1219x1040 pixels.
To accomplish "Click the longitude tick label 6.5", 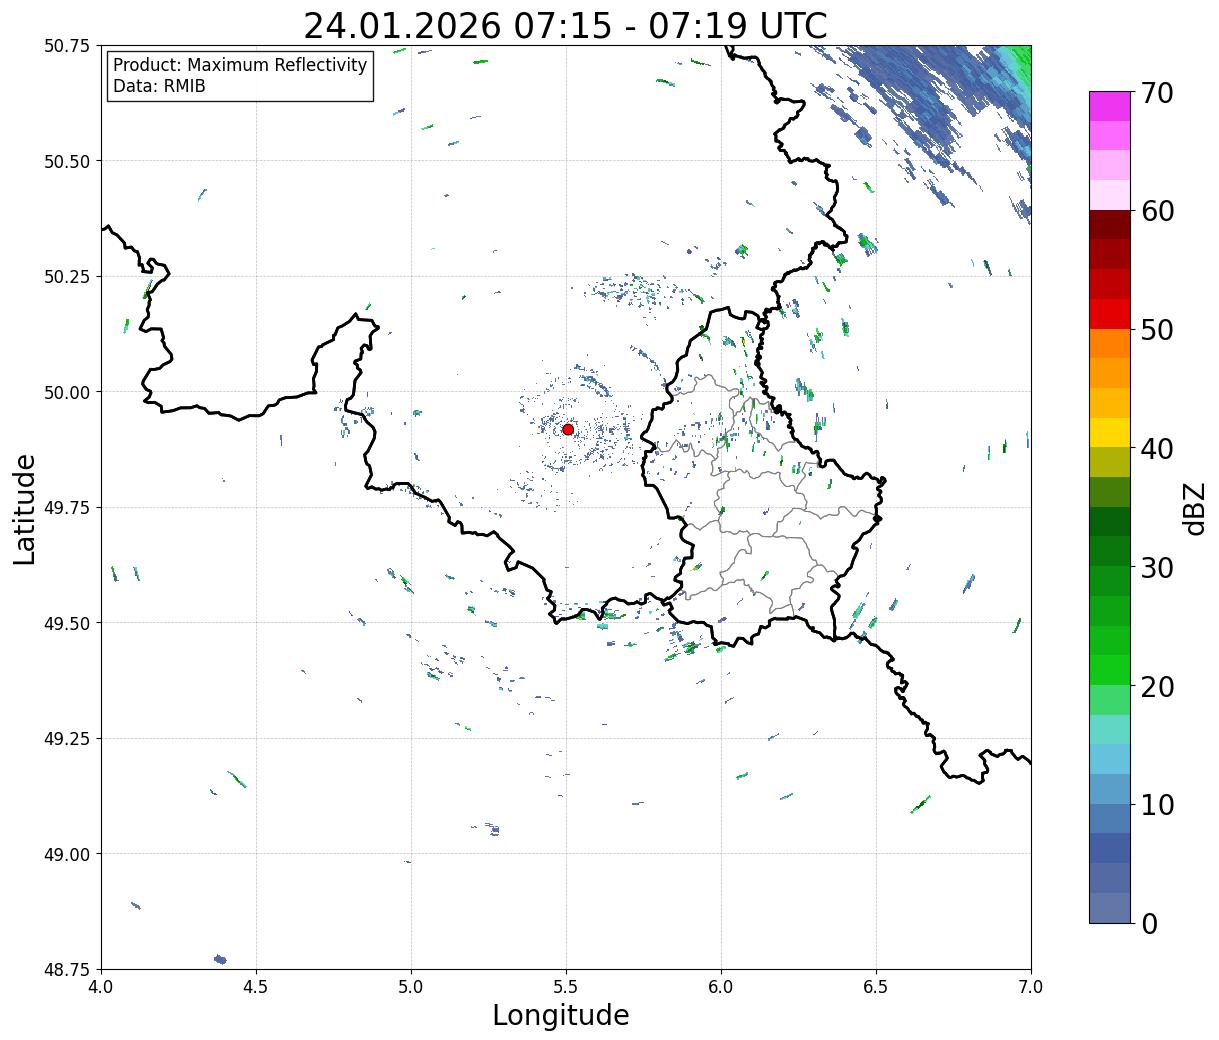I will pyautogui.click(x=876, y=987).
